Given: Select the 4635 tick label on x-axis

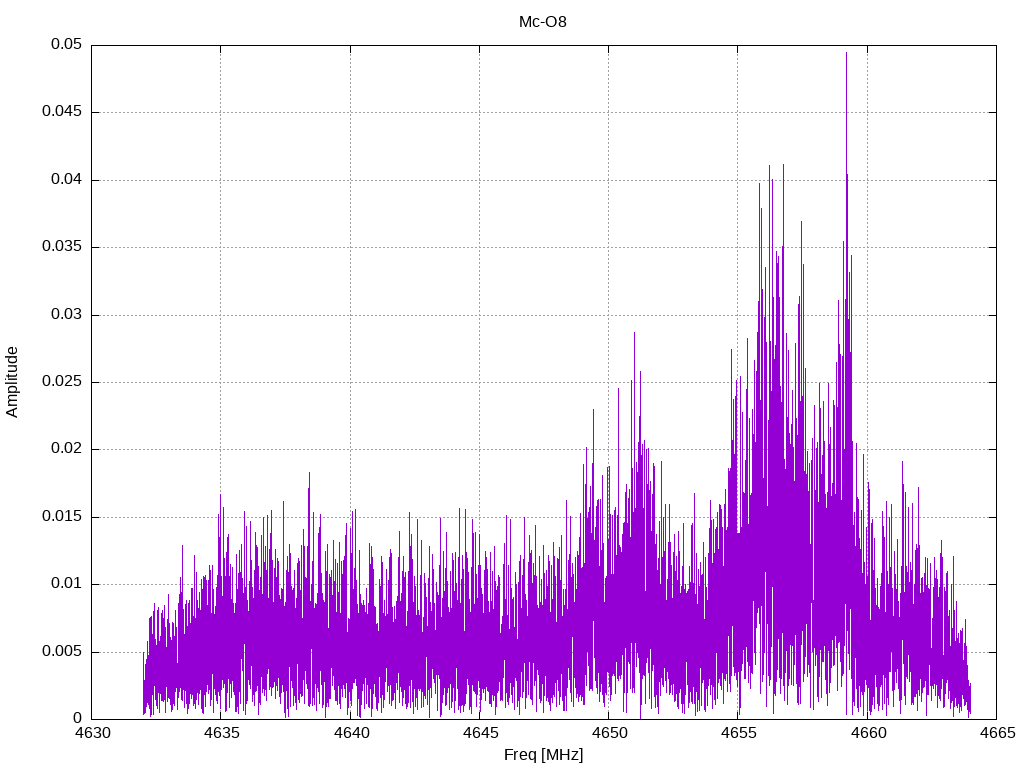Looking at the screenshot, I should pos(221,734).
